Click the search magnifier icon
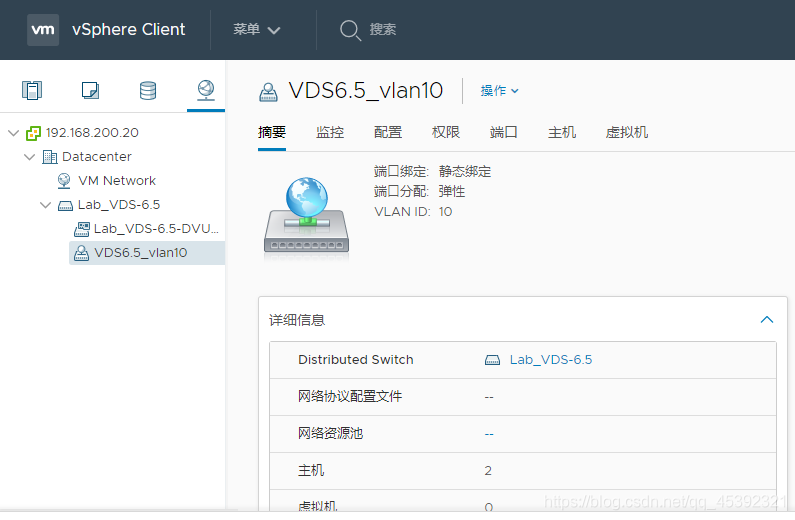 tap(350, 30)
